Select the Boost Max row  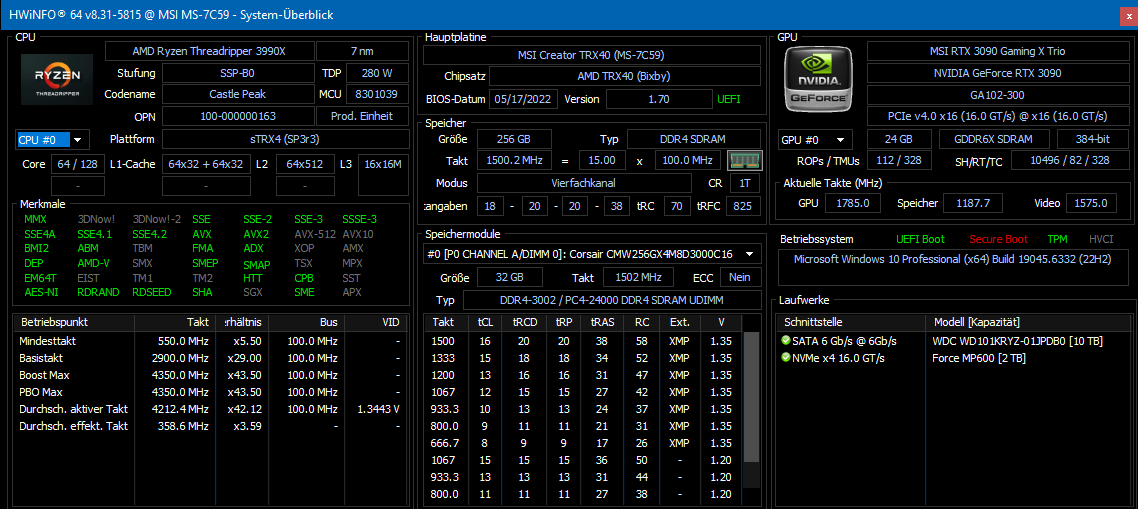point(210,375)
